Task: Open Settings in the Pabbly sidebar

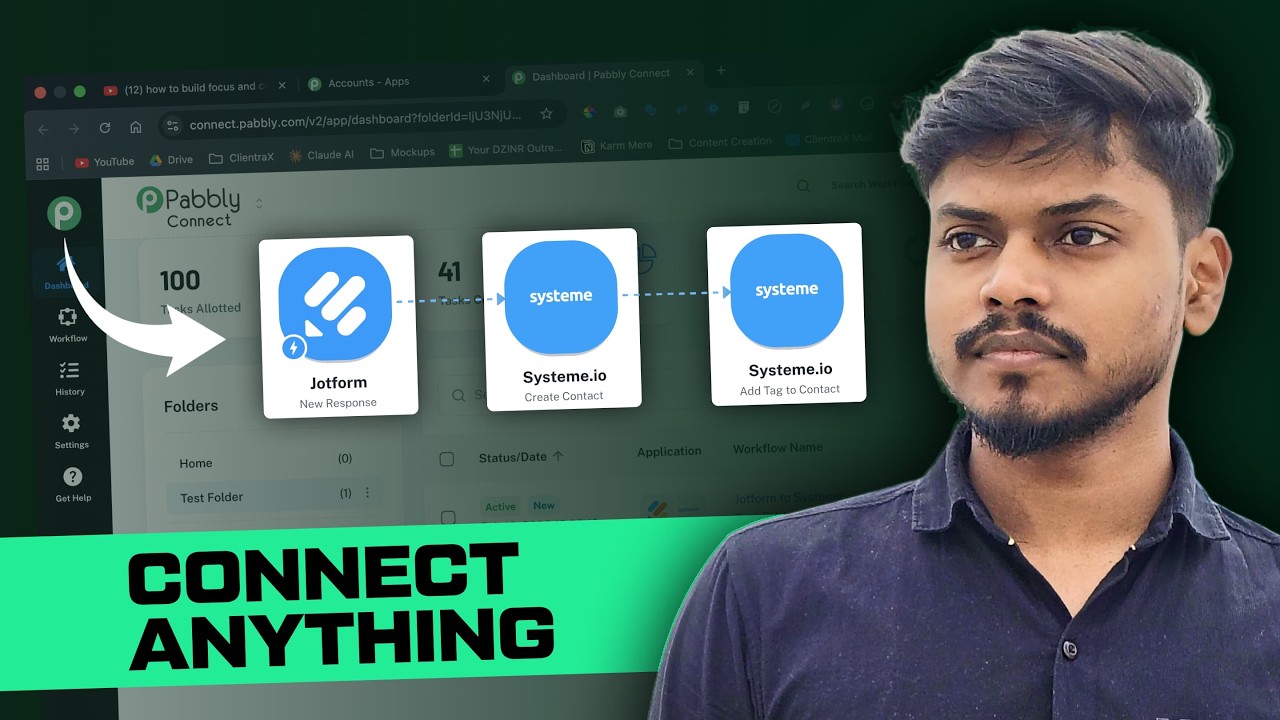Action: (x=71, y=431)
